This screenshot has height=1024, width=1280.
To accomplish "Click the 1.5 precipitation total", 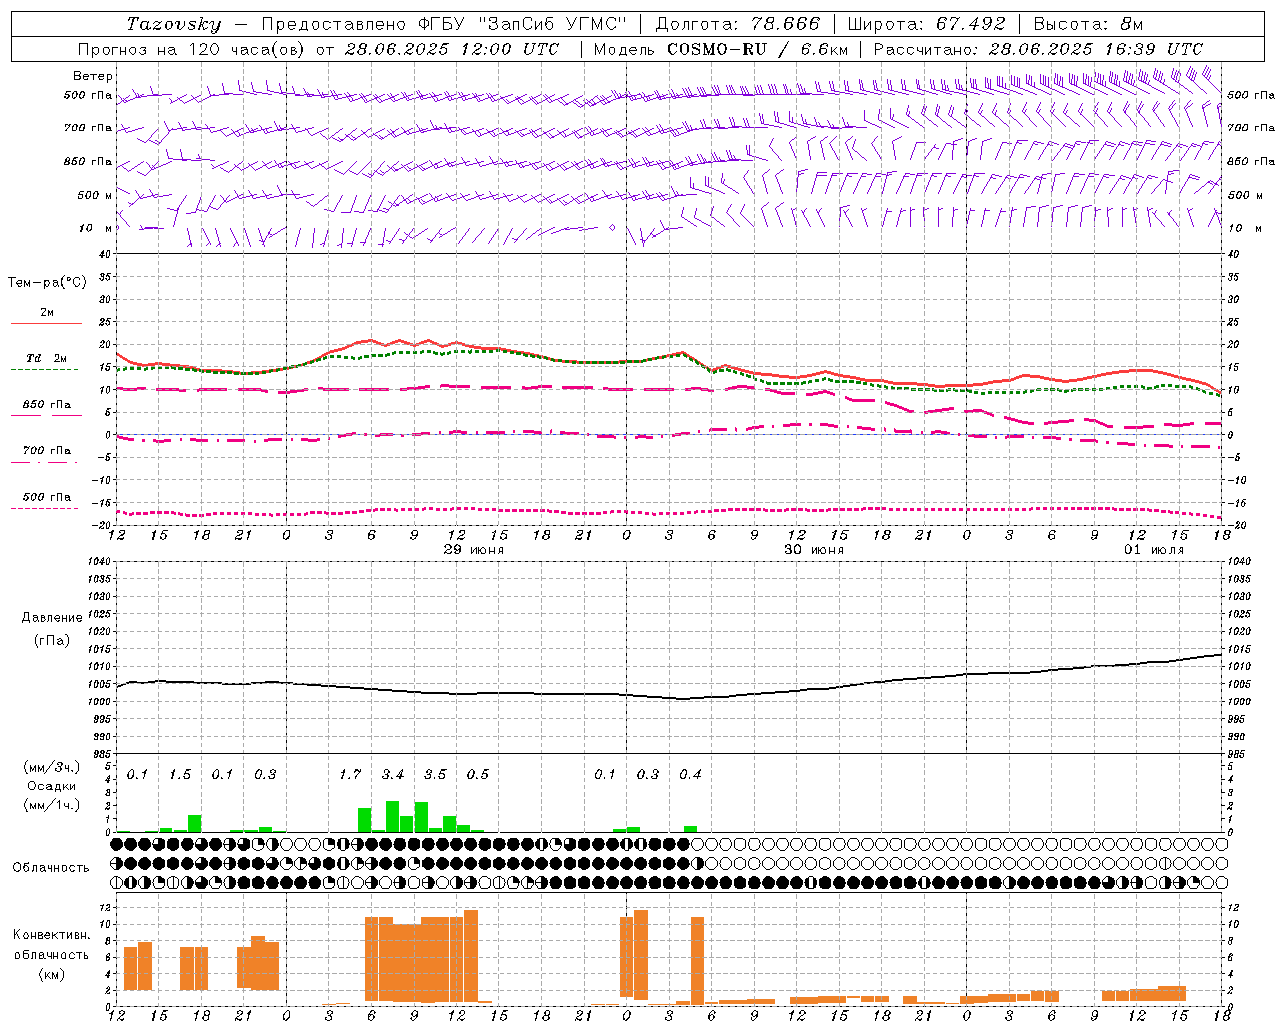I will click(x=180, y=775).
